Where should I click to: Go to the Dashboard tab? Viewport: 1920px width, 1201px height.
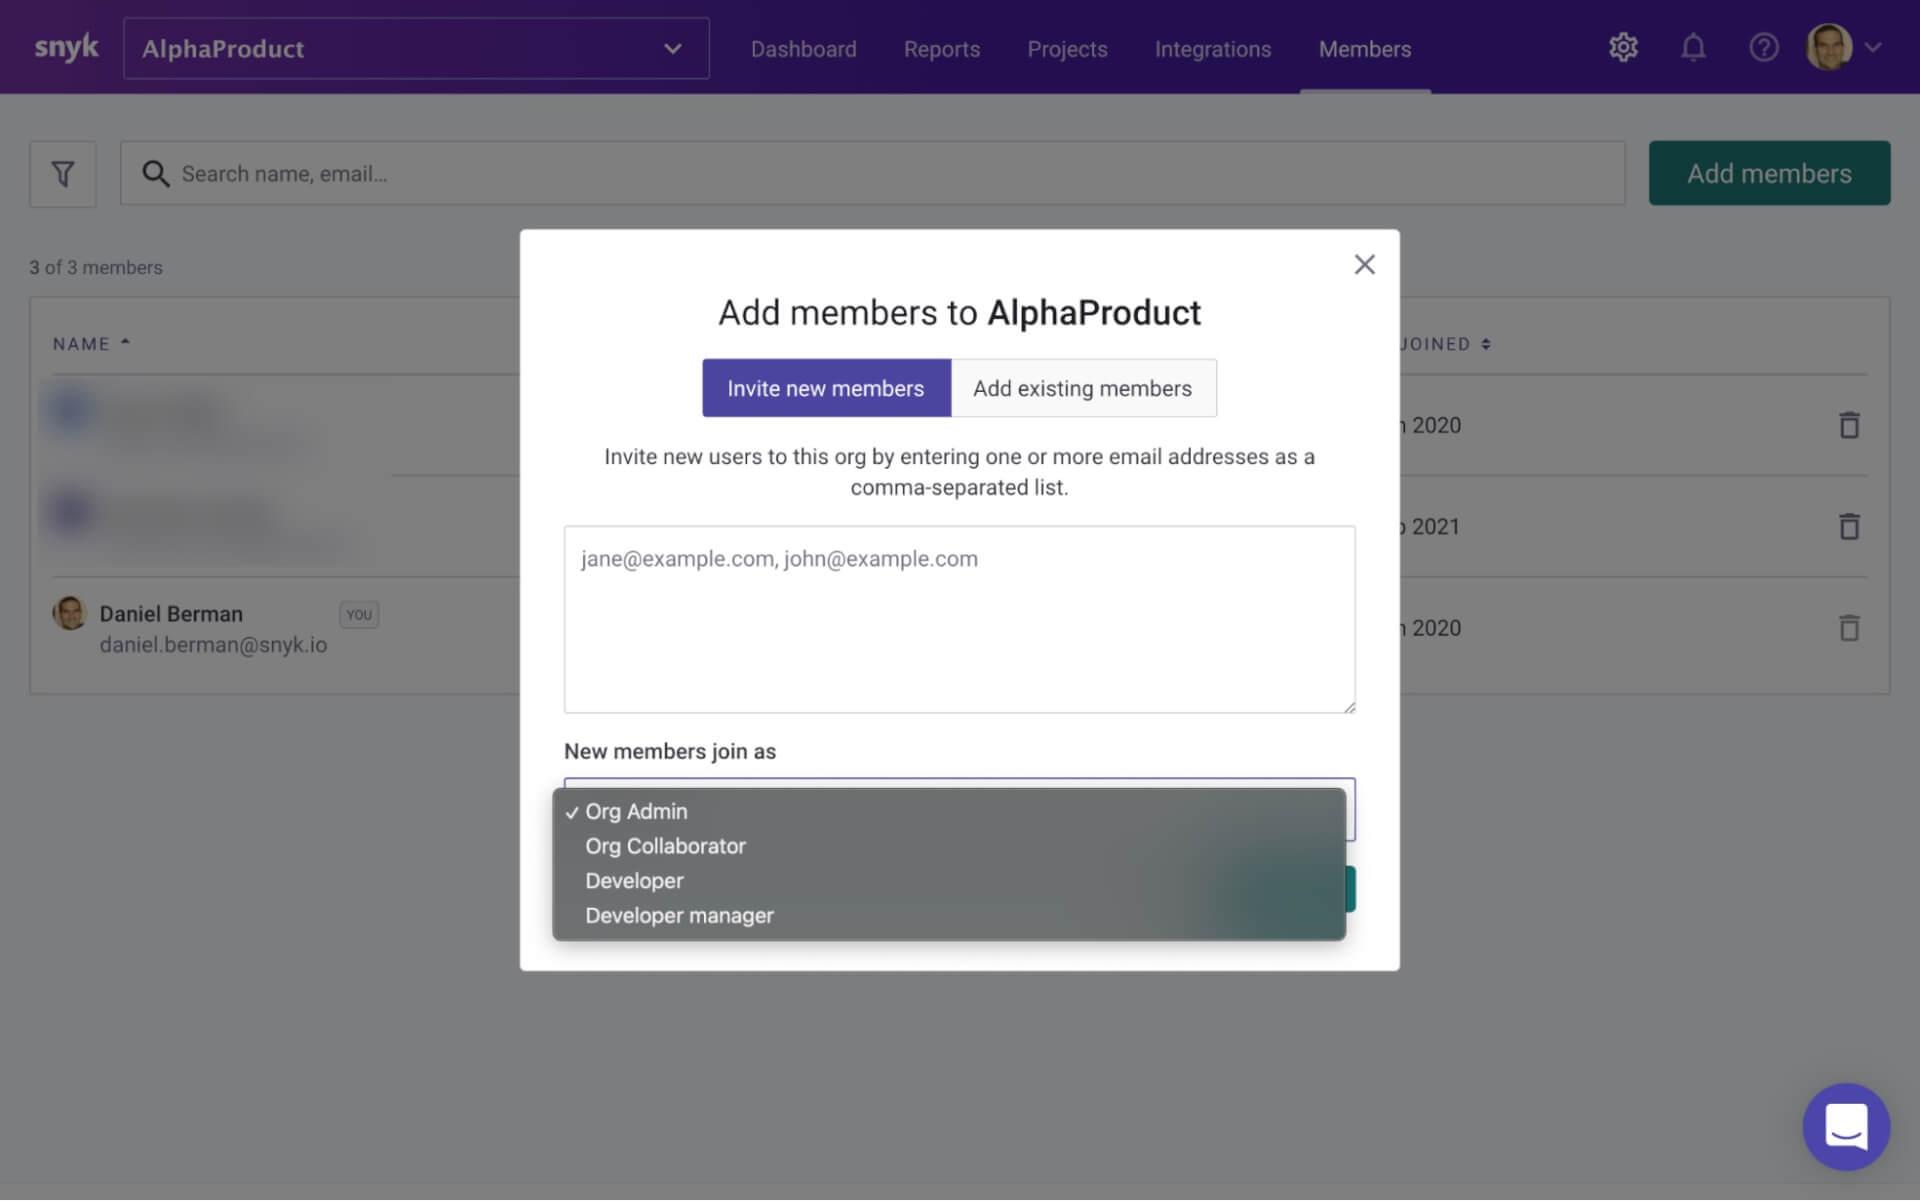pyautogui.click(x=803, y=49)
